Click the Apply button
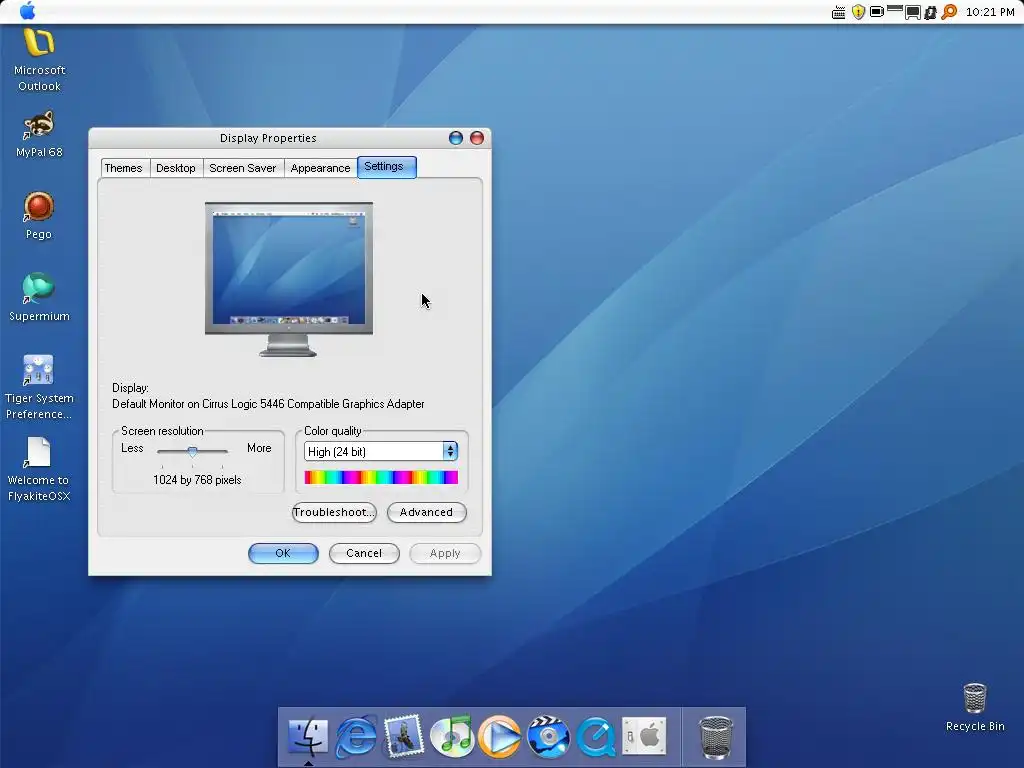The height and width of the screenshot is (768, 1024). tap(445, 553)
